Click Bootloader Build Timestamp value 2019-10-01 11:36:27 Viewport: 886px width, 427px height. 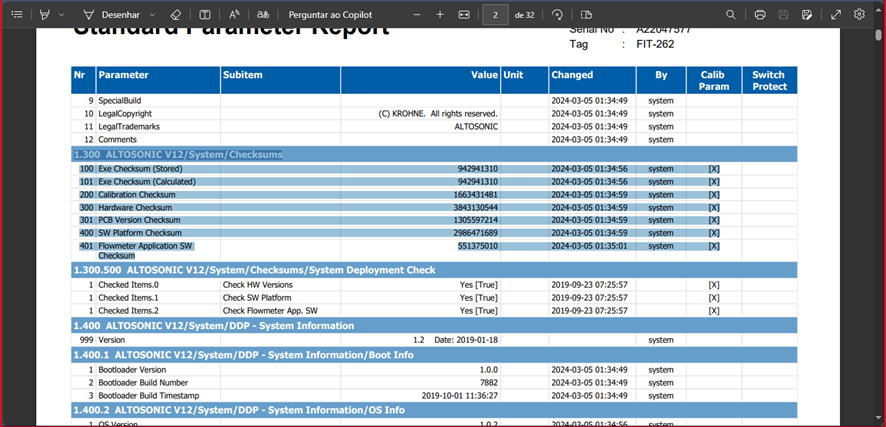459,396
